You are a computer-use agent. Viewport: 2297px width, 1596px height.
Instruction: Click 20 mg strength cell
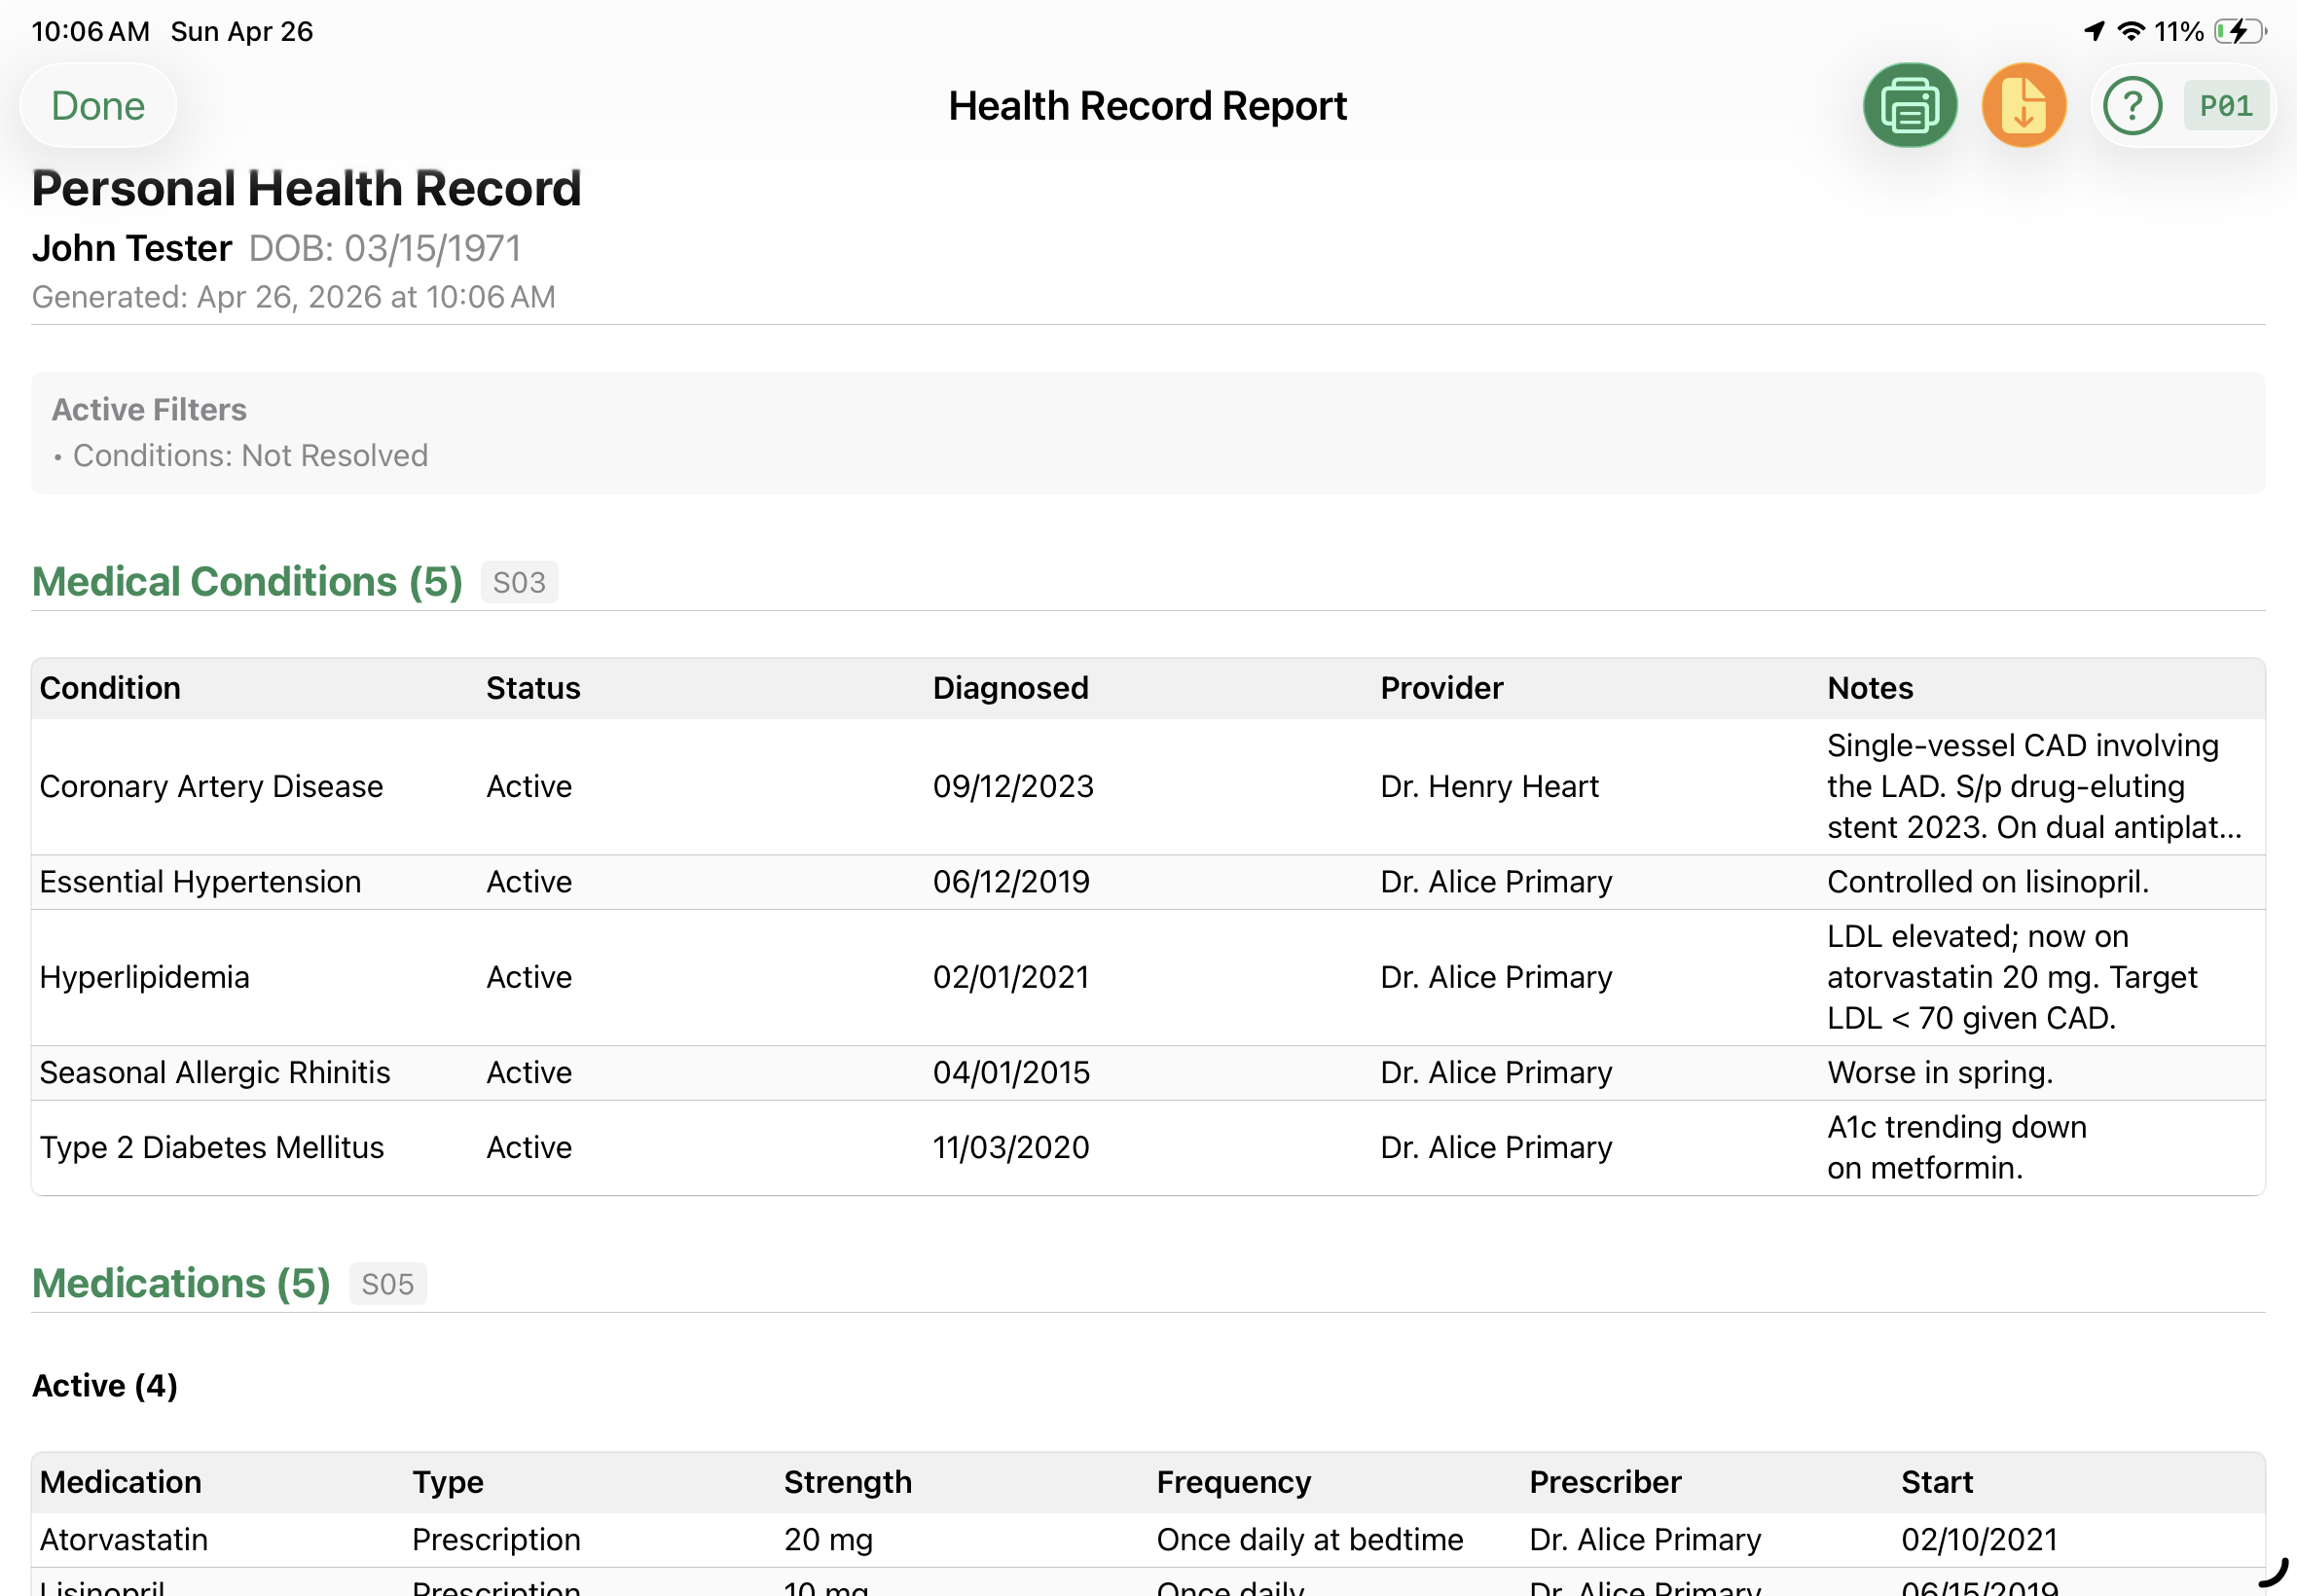[828, 1538]
